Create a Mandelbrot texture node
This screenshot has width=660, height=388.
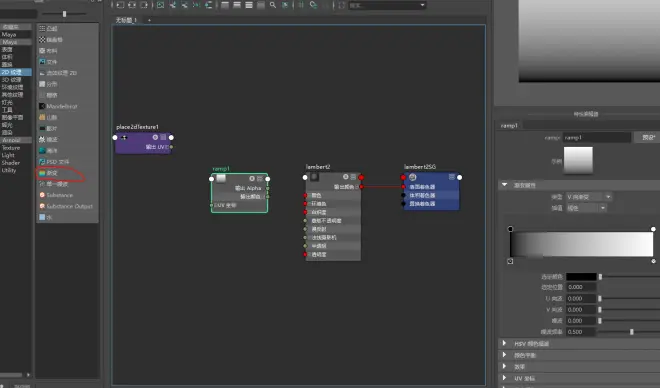coord(58,106)
